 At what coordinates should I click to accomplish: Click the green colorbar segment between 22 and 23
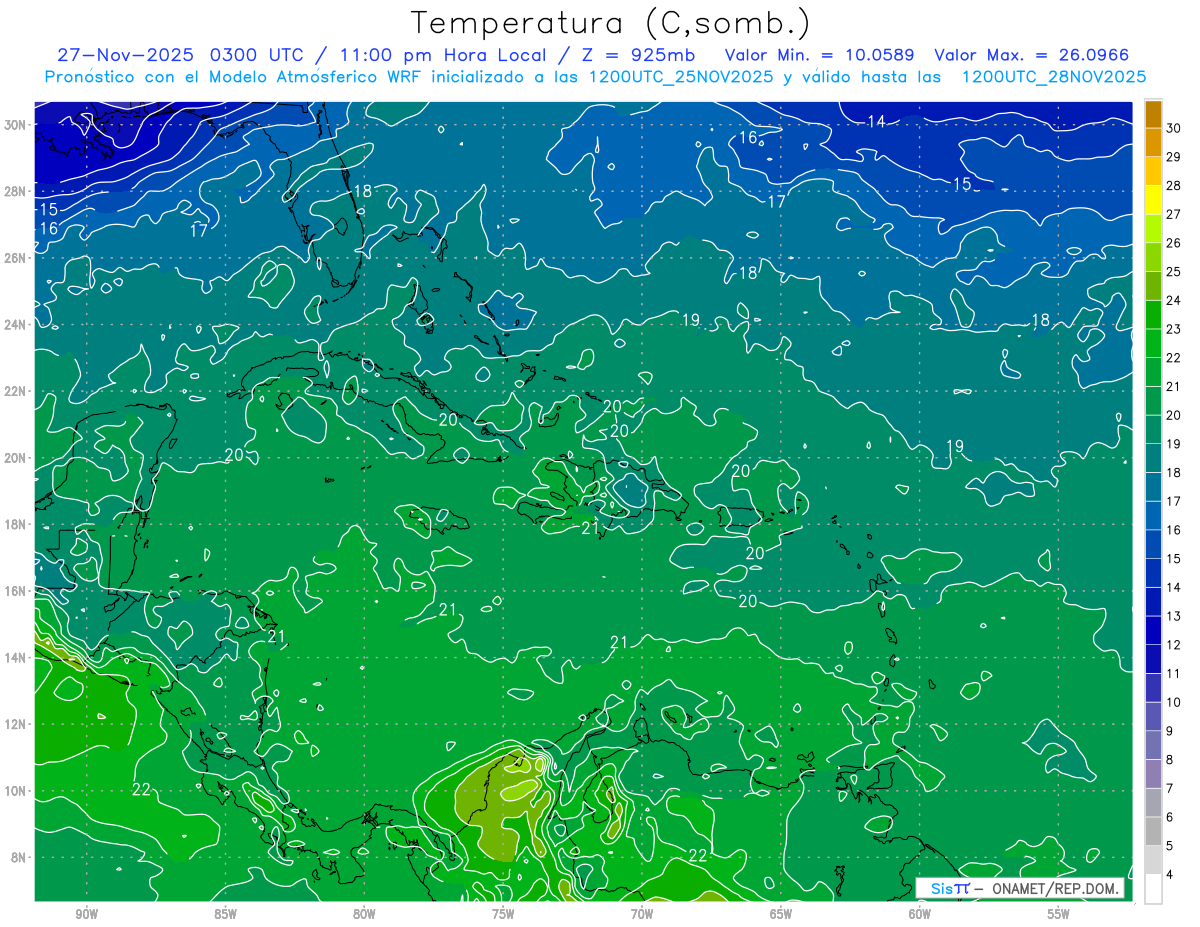[x=1153, y=344]
